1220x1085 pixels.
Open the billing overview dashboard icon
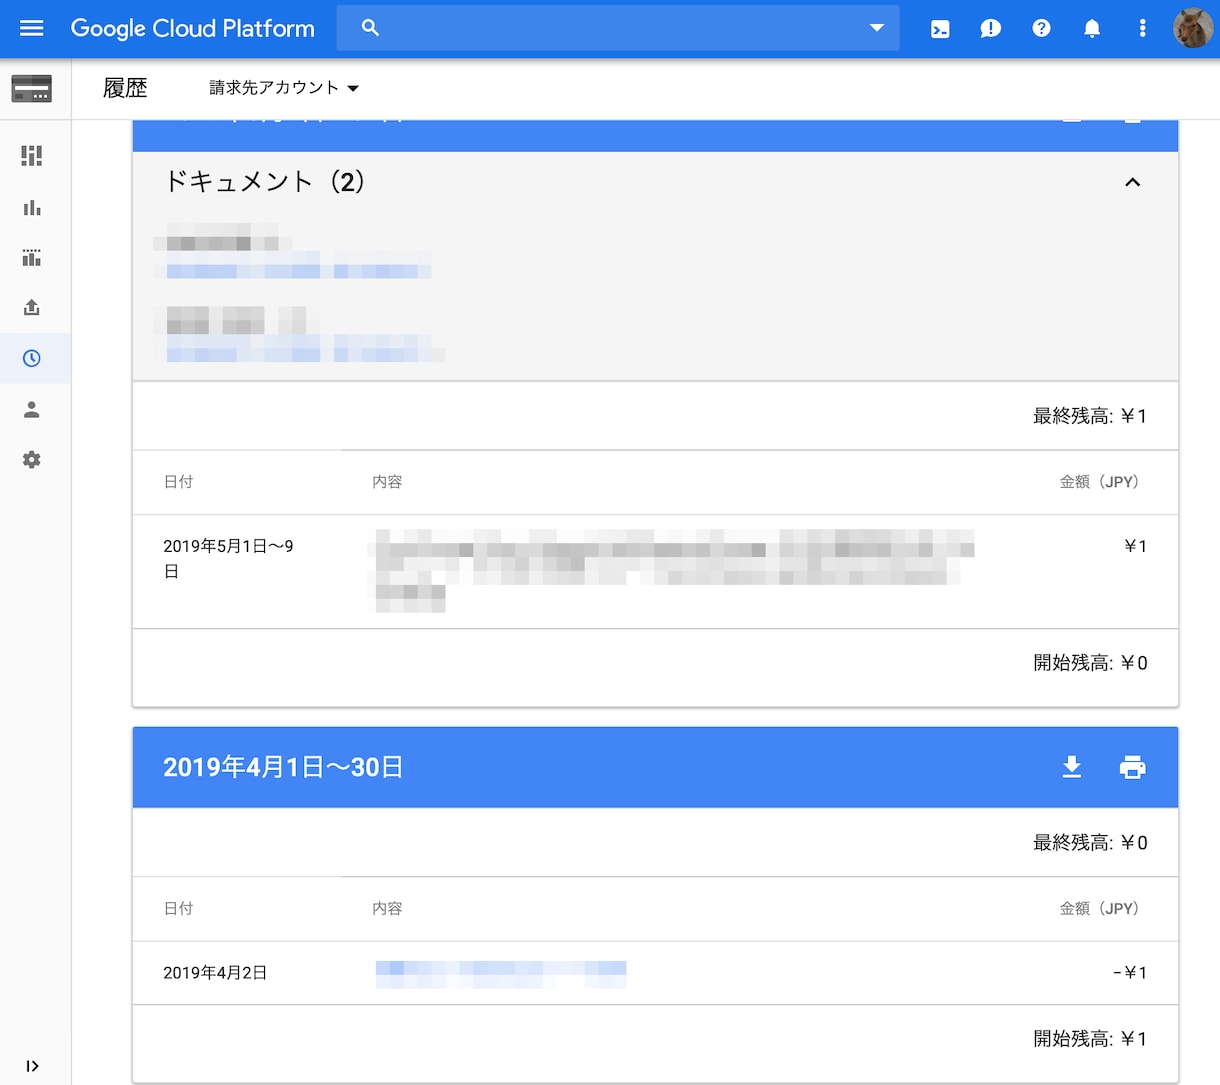point(32,156)
